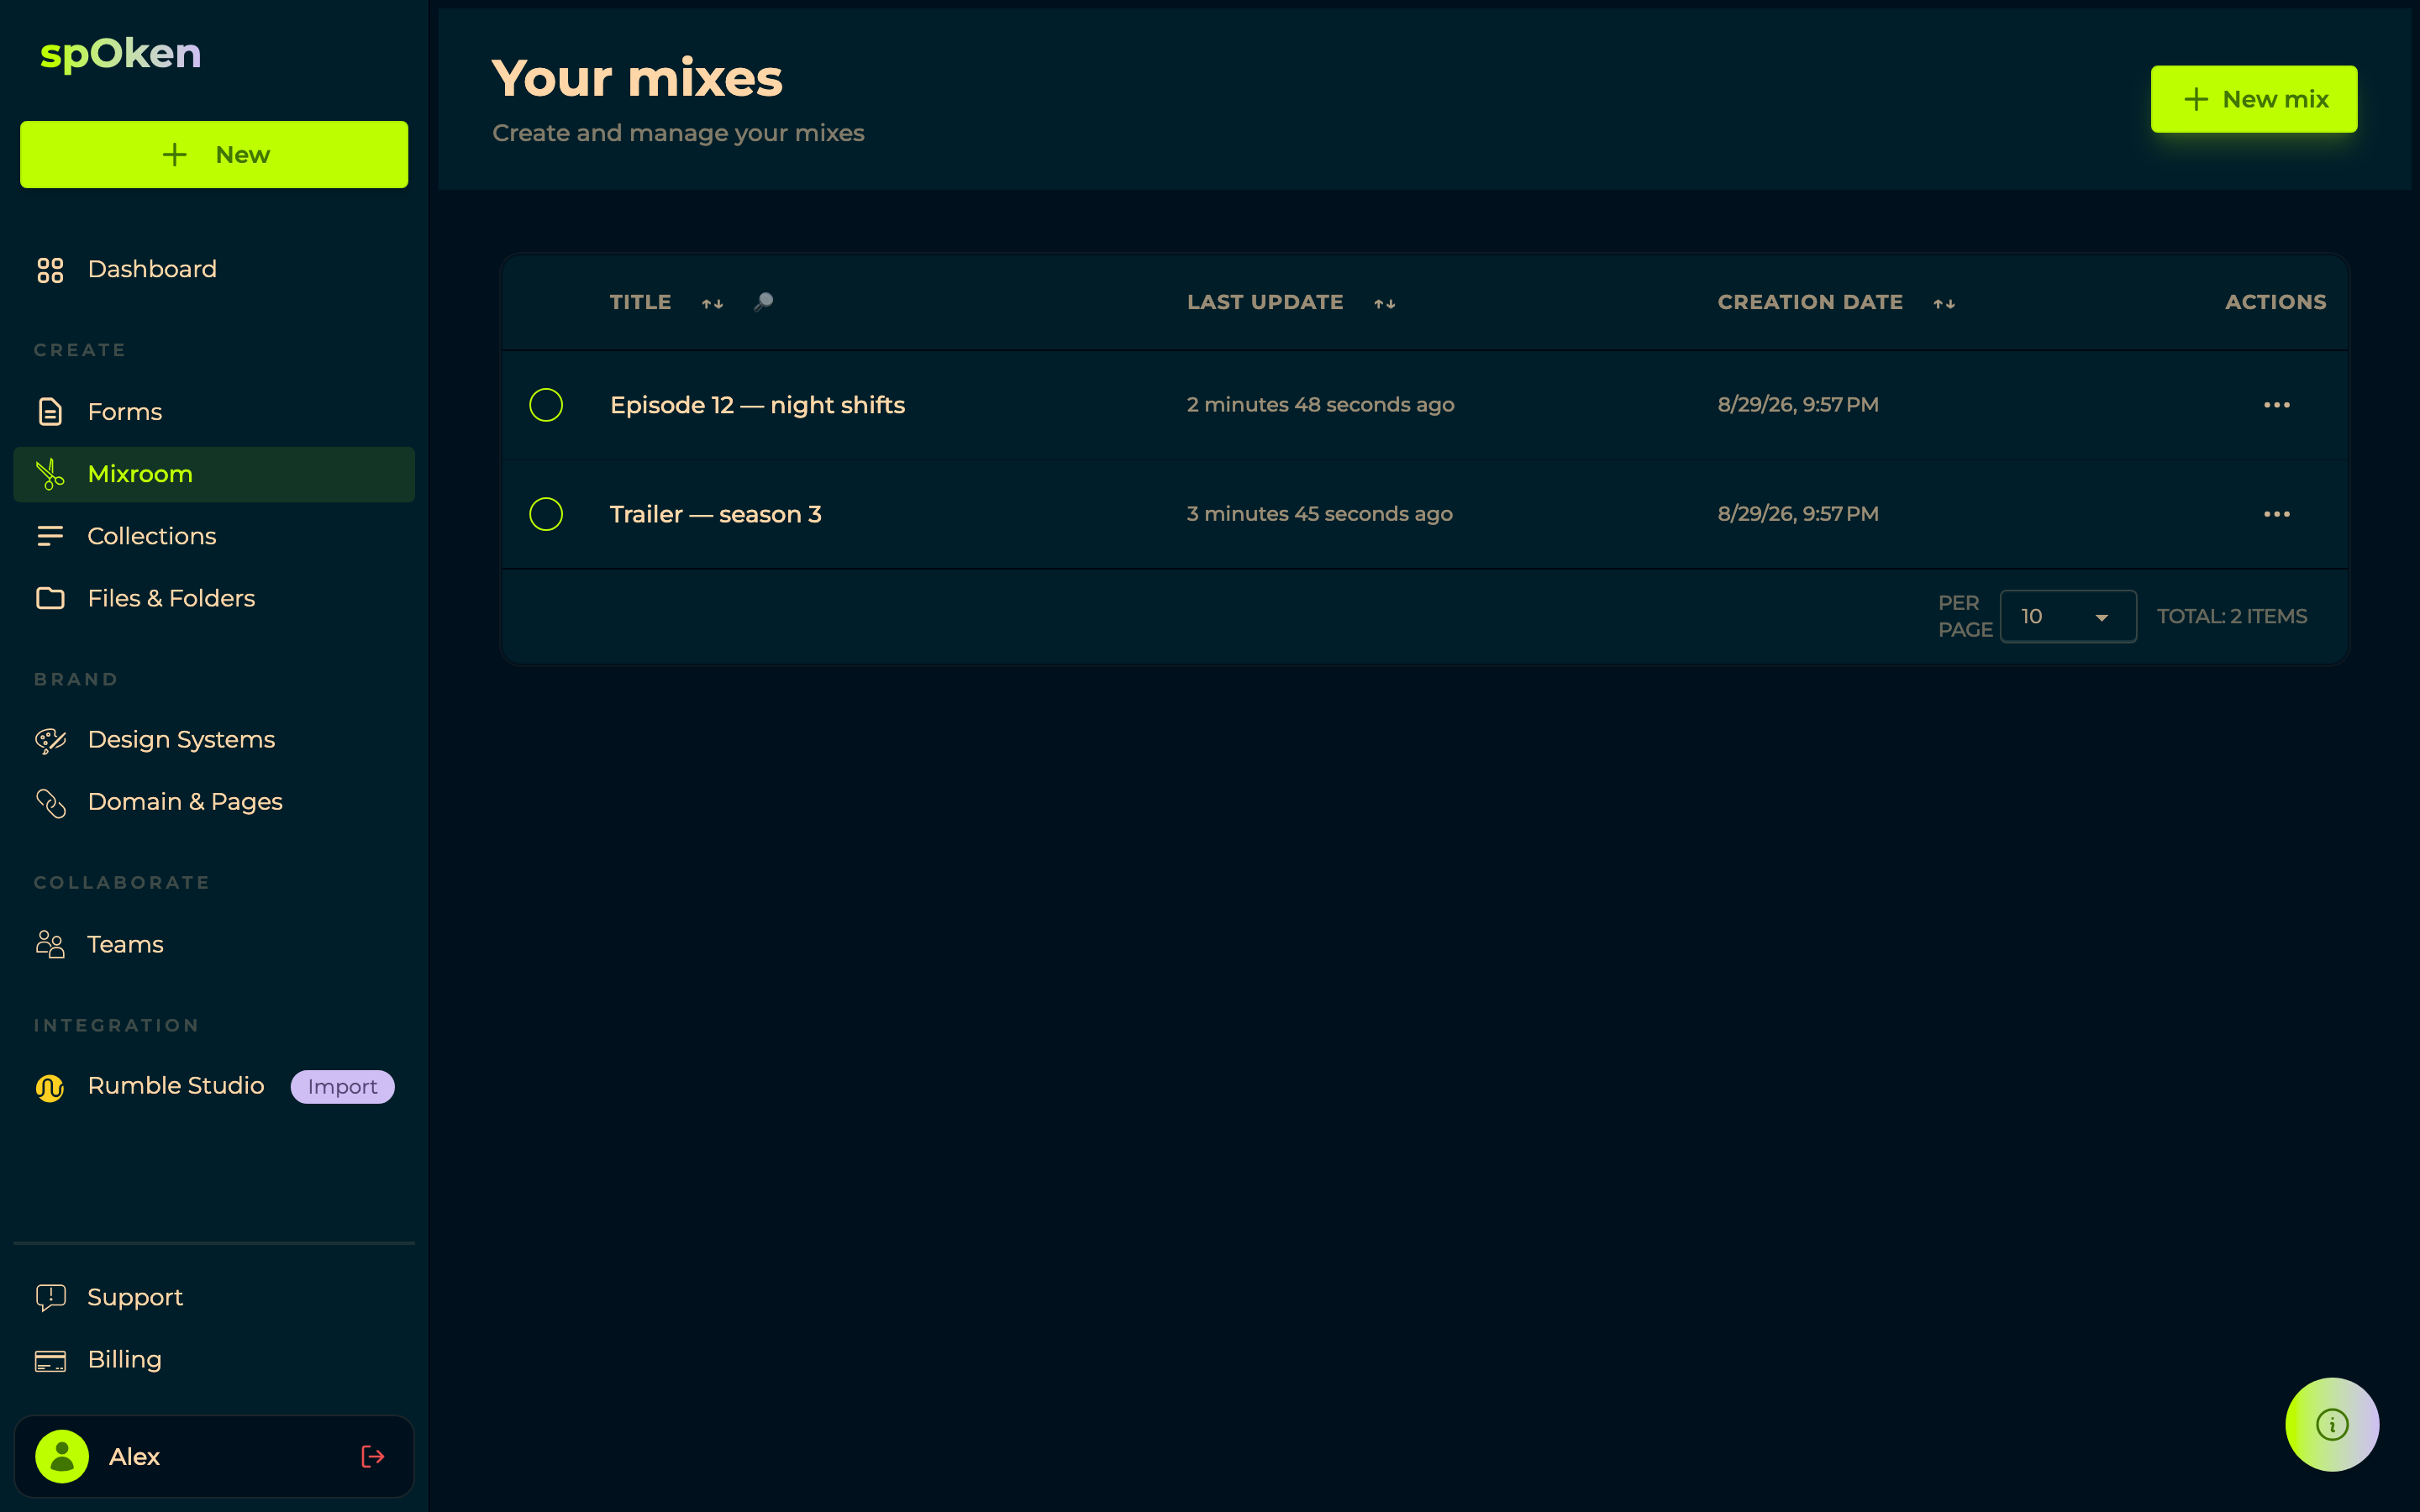
Task: Click "TOTAL: 2 ITEMS" text
Action: click(2231, 616)
